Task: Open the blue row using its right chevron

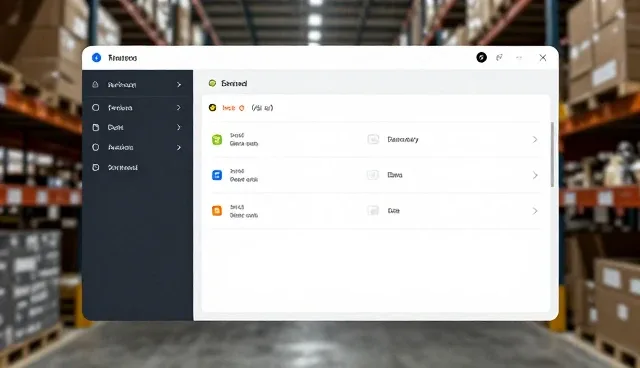Action: point(535,175)
